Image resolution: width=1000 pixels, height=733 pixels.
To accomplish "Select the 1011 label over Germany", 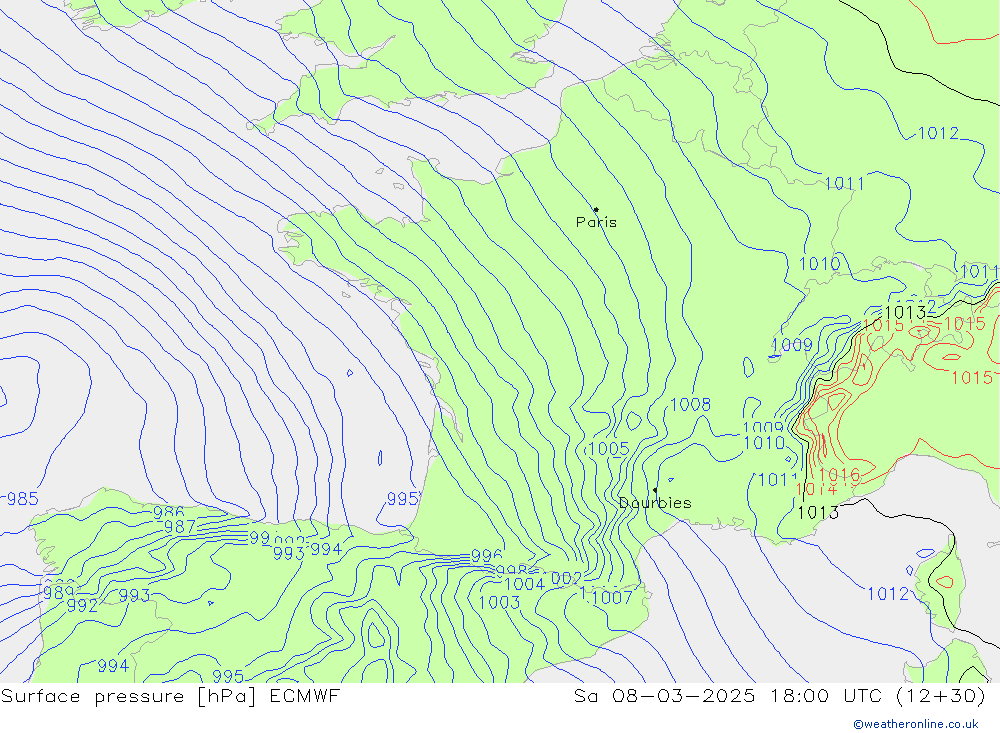I will 844,184.
